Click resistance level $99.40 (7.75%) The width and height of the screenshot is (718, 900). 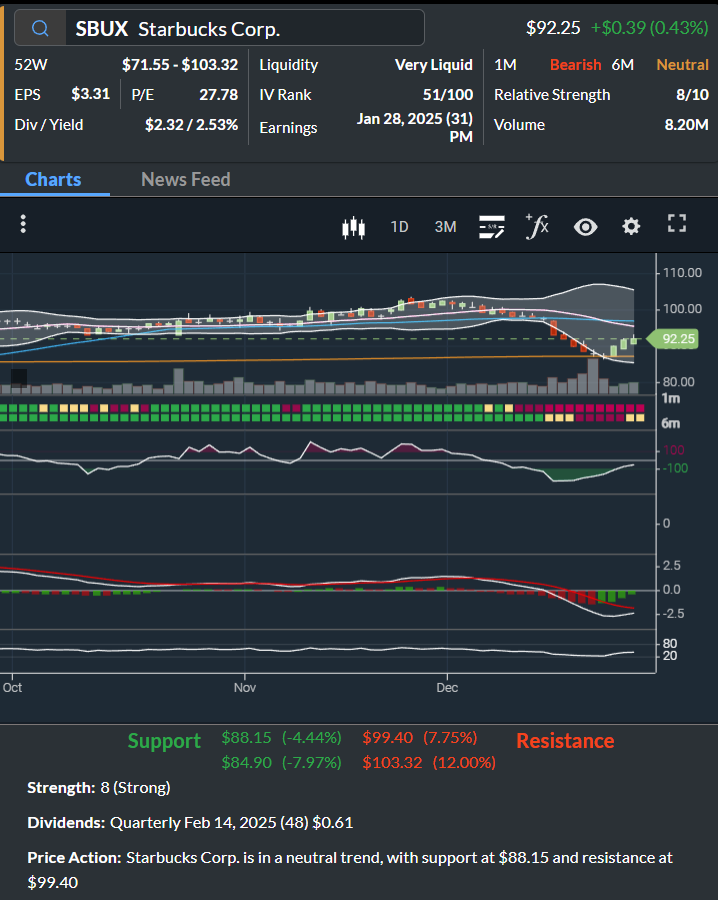click(420, 738)
